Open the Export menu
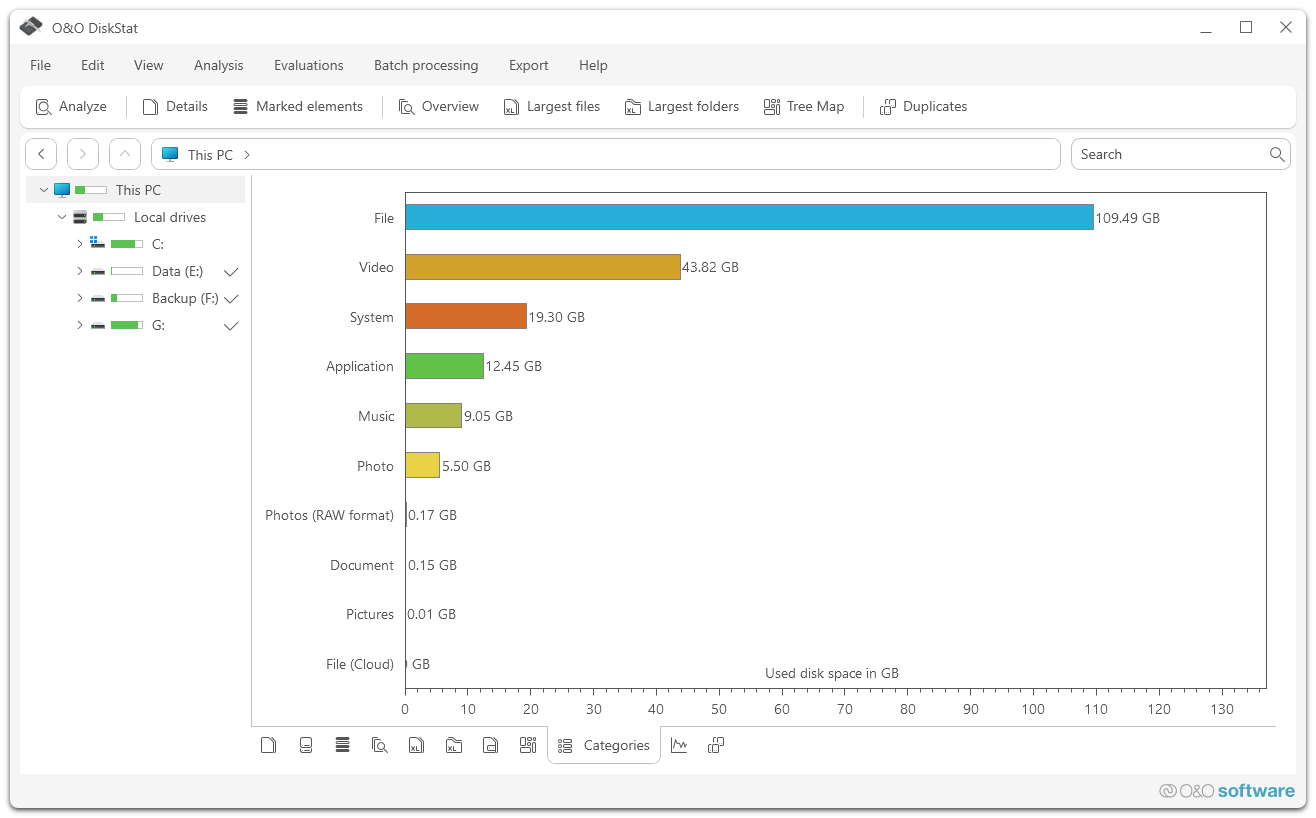This screenshot has height=818, width=1316. coord(529,65)
